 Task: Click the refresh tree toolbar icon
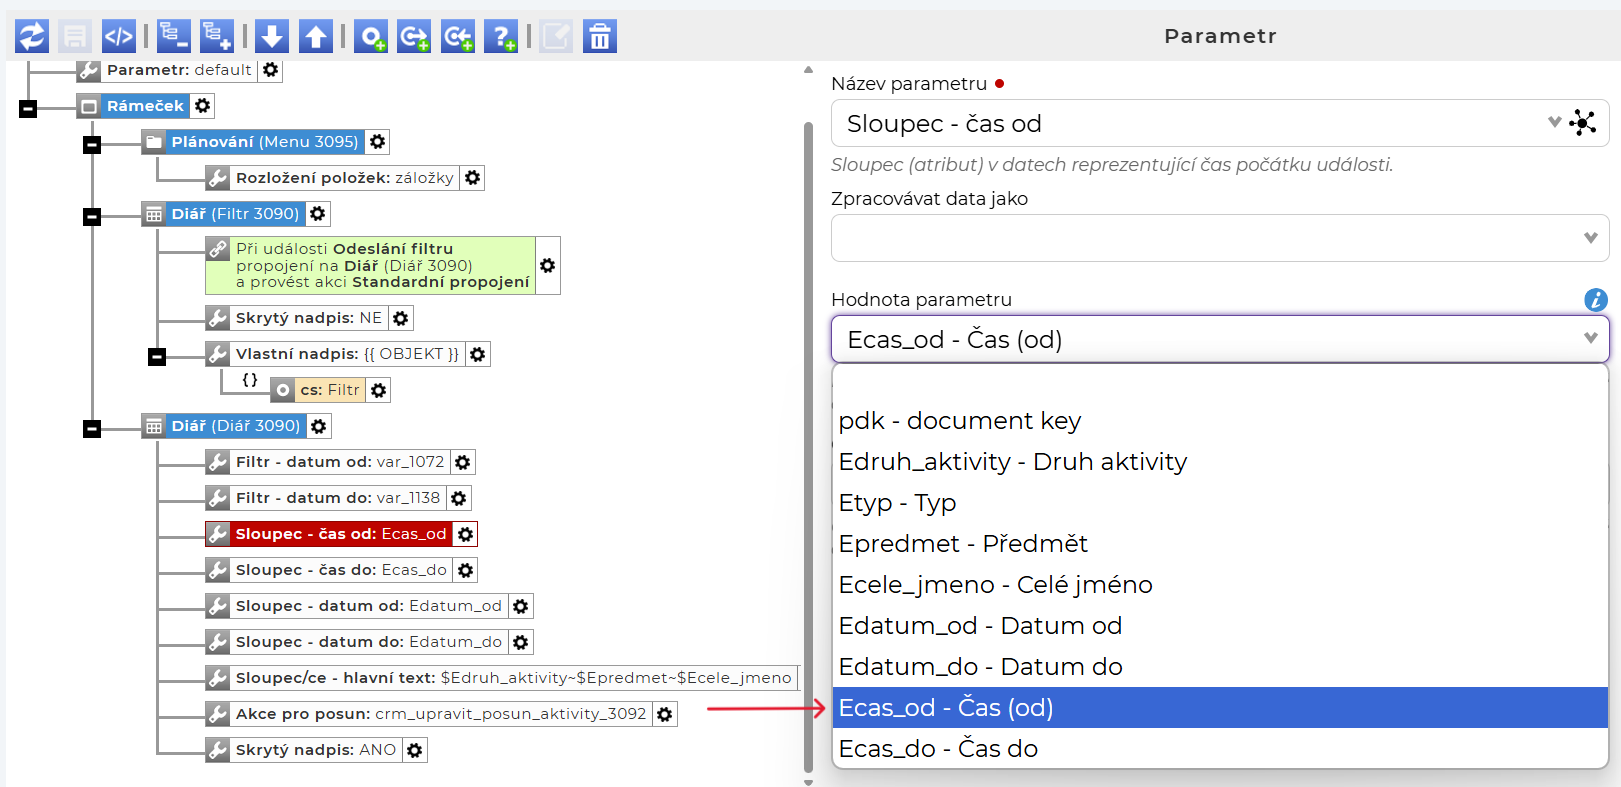[x=32, y=37]
